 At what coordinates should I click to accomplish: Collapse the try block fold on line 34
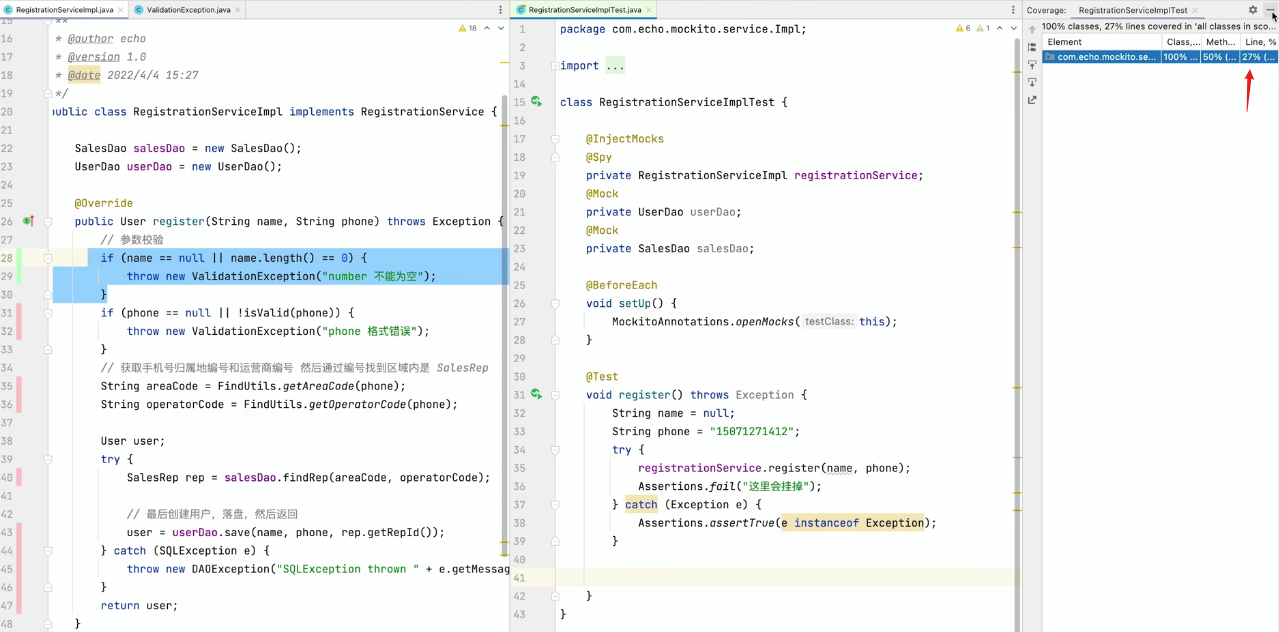[x=555, y=450]
